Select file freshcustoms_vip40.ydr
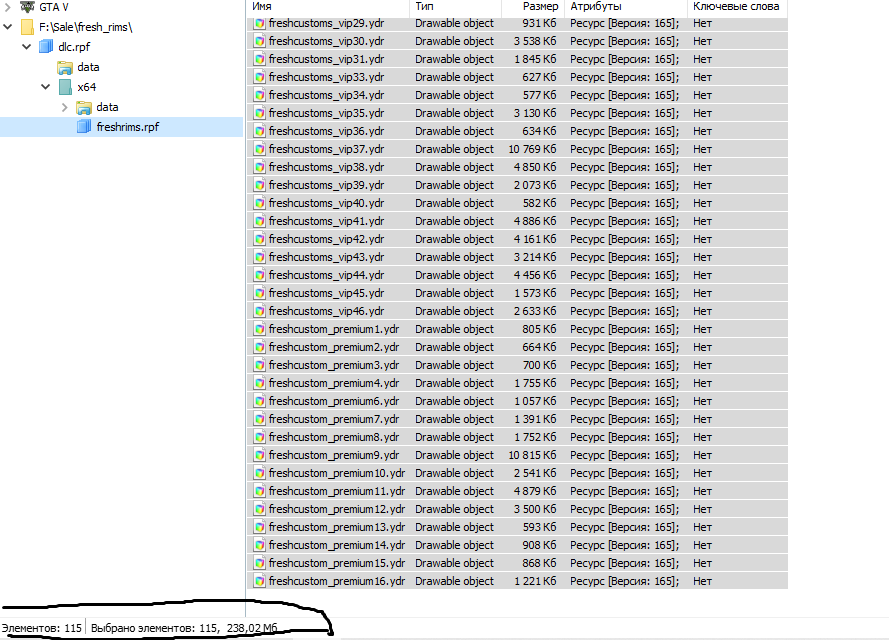889x640 pixels. tap(327, 203)
